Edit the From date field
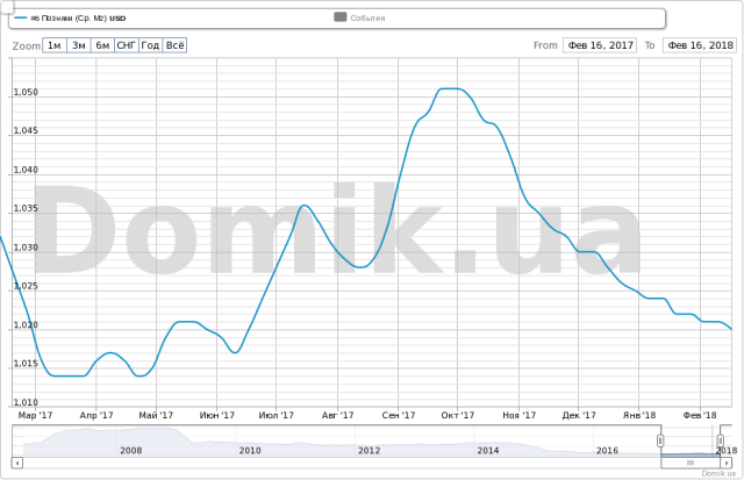744x480 pixels. [600, 46]
